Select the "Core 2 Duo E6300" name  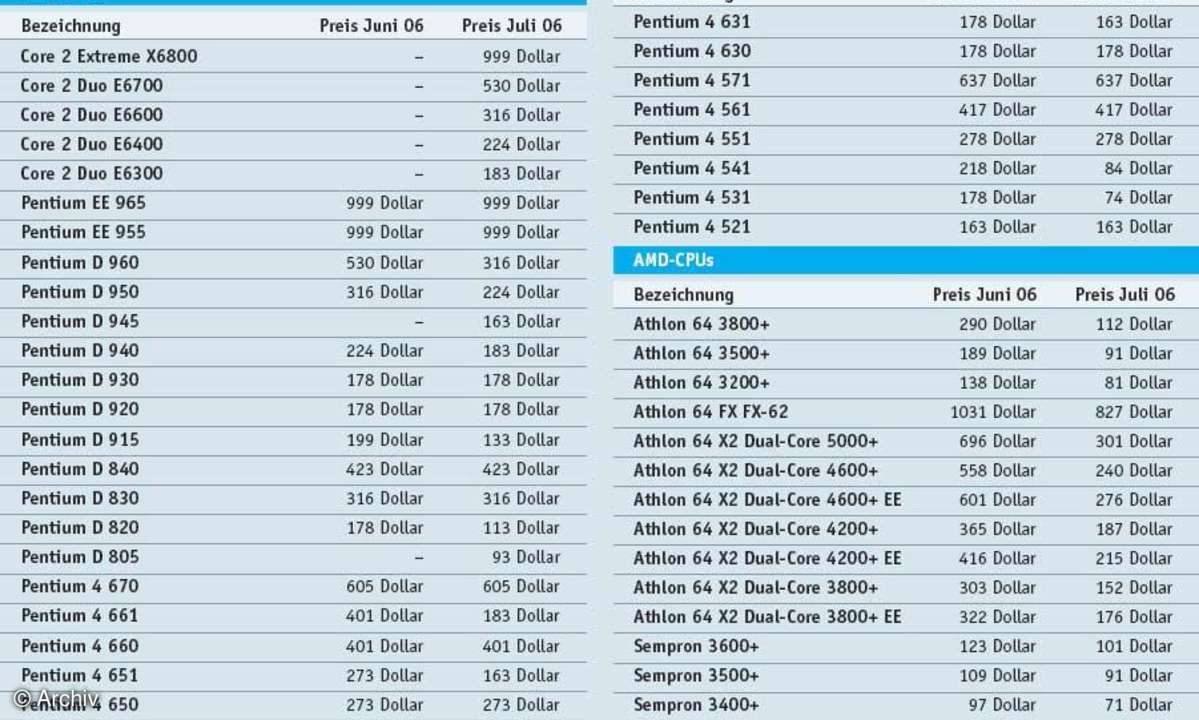click(x=92, y=174)
